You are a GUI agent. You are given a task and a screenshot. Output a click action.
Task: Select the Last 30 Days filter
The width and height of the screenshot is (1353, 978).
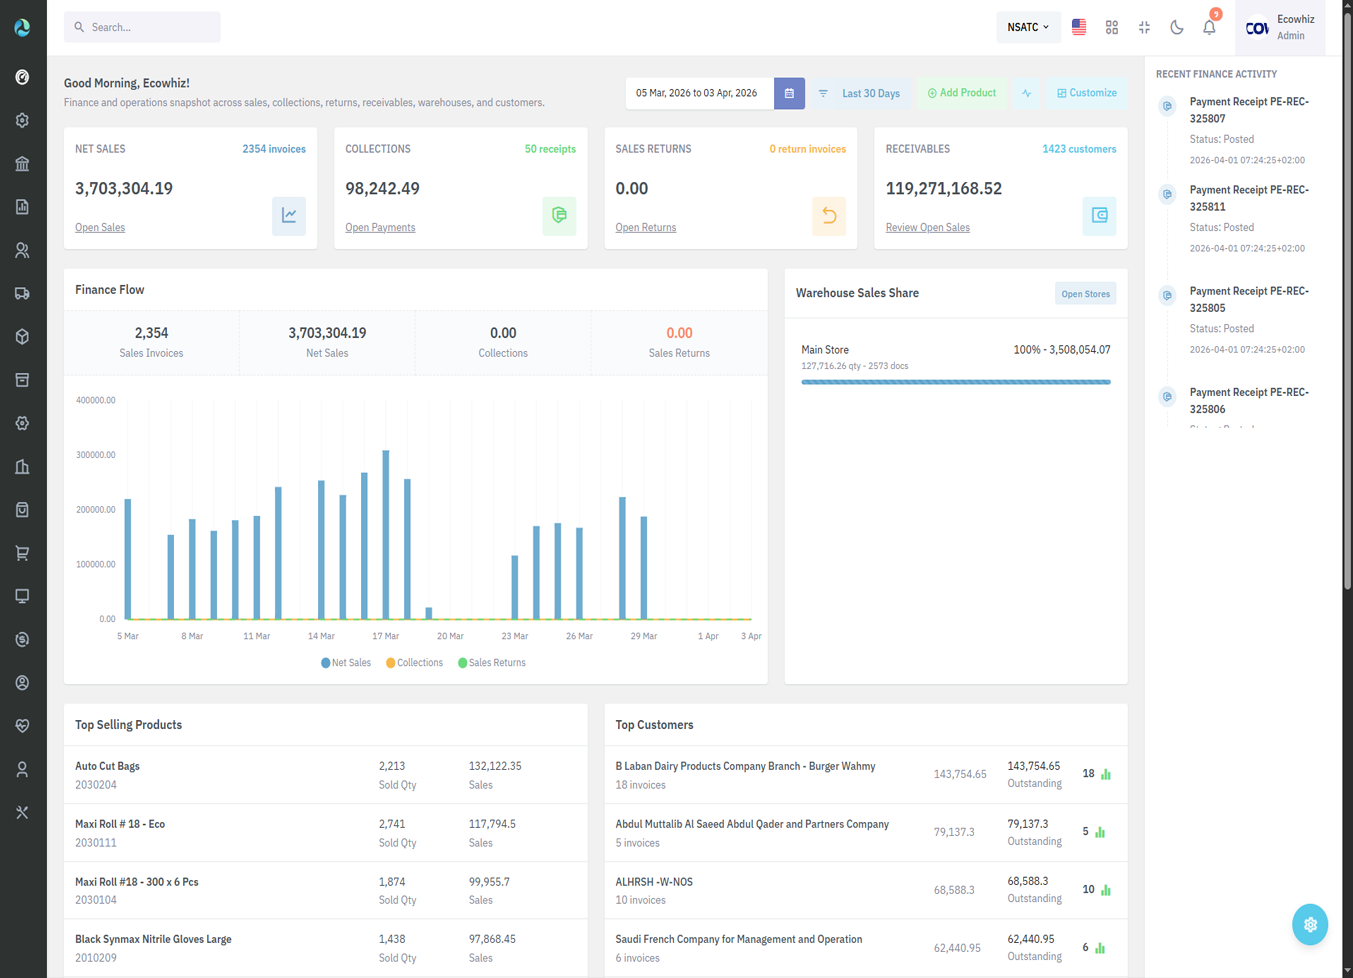[860, 93]
